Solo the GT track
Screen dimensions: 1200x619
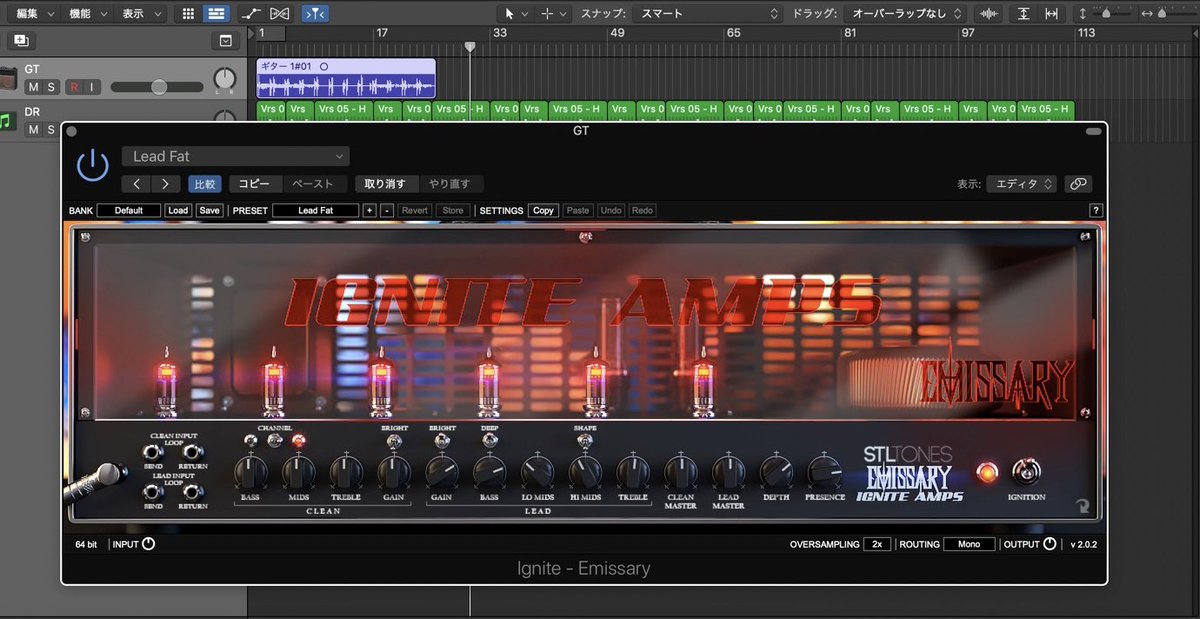point(50,87)
